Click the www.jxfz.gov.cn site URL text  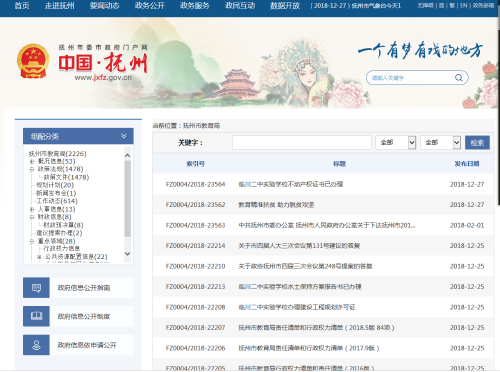(x=103, y=78)
